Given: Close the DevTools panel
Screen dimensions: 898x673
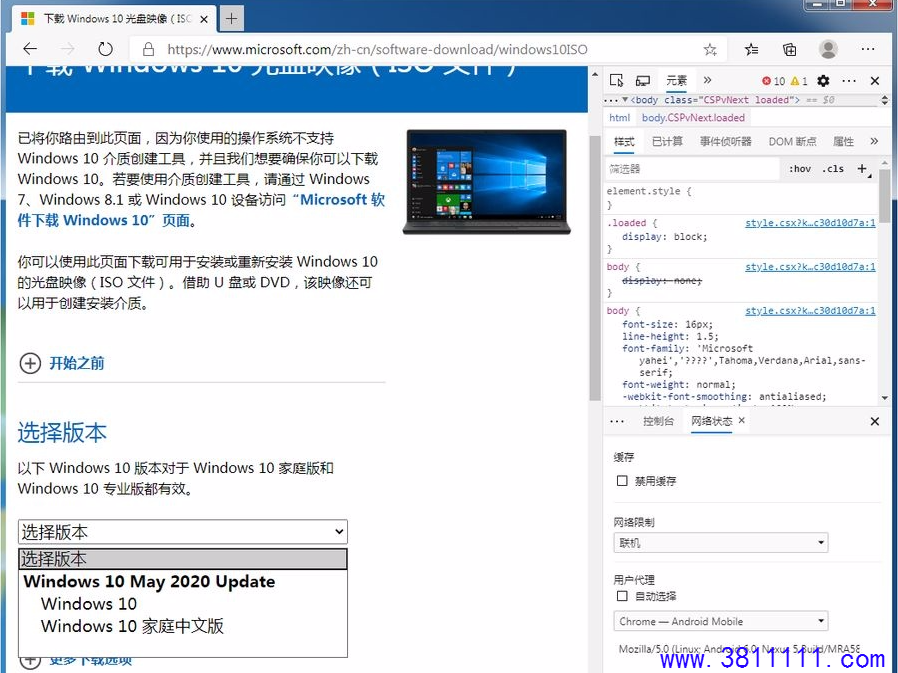Looking at the screenshot, I should 875,81.
